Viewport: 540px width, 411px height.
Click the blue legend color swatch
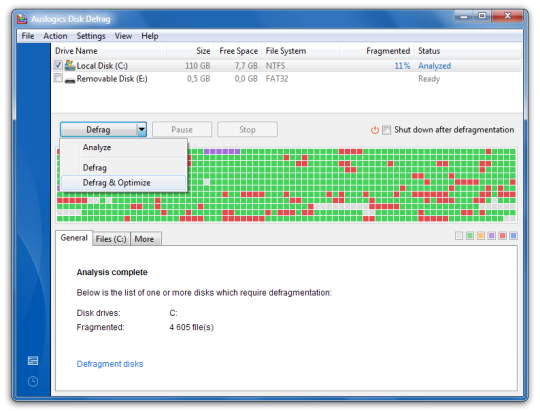click(x=513, y=236)
